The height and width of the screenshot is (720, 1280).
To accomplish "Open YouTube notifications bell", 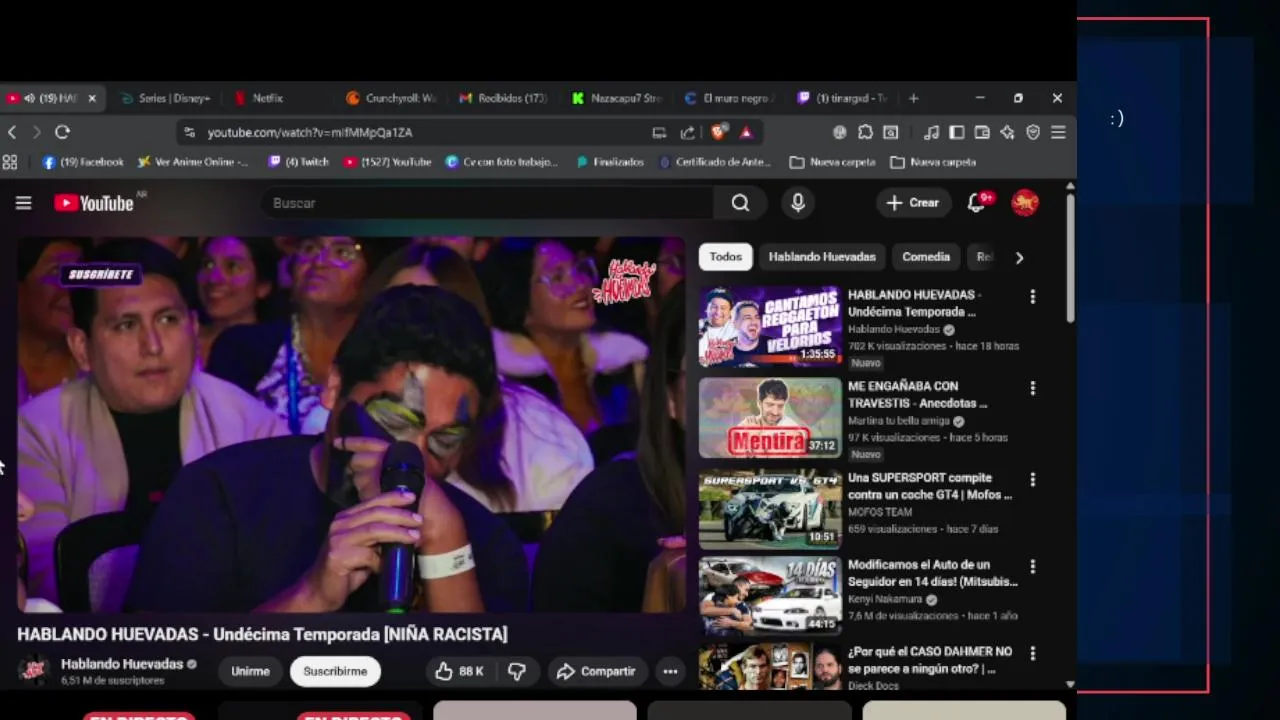I will click(x=977, y=203).
